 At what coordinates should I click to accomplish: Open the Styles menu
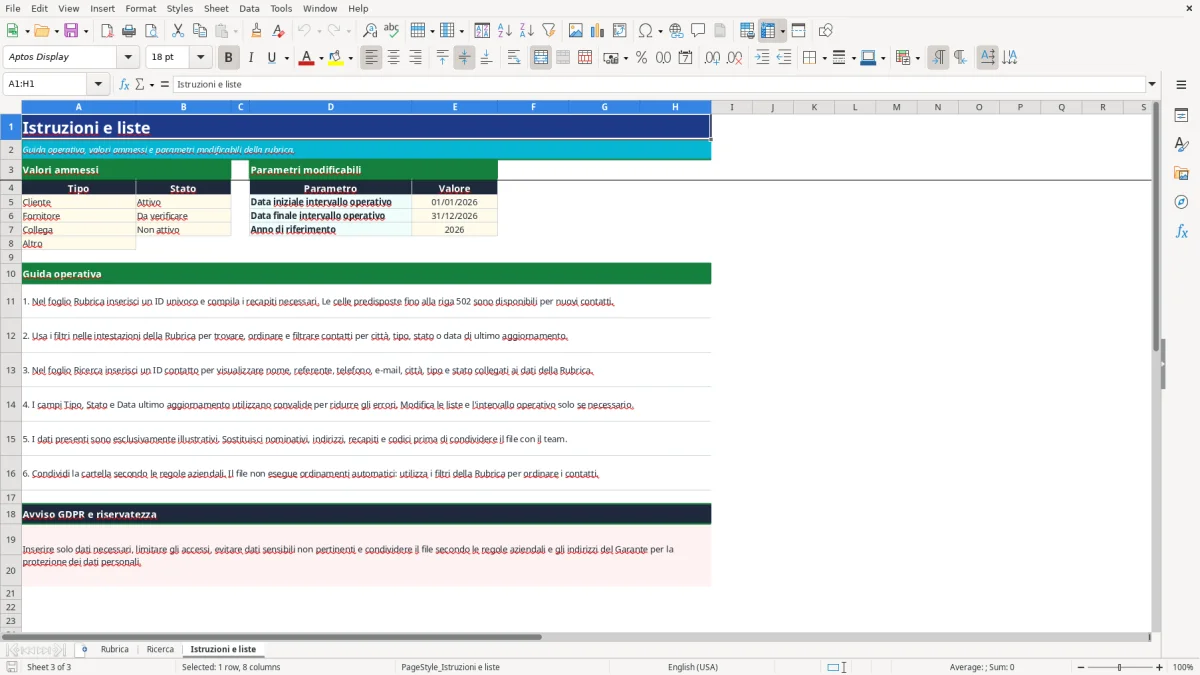point(180,8)
